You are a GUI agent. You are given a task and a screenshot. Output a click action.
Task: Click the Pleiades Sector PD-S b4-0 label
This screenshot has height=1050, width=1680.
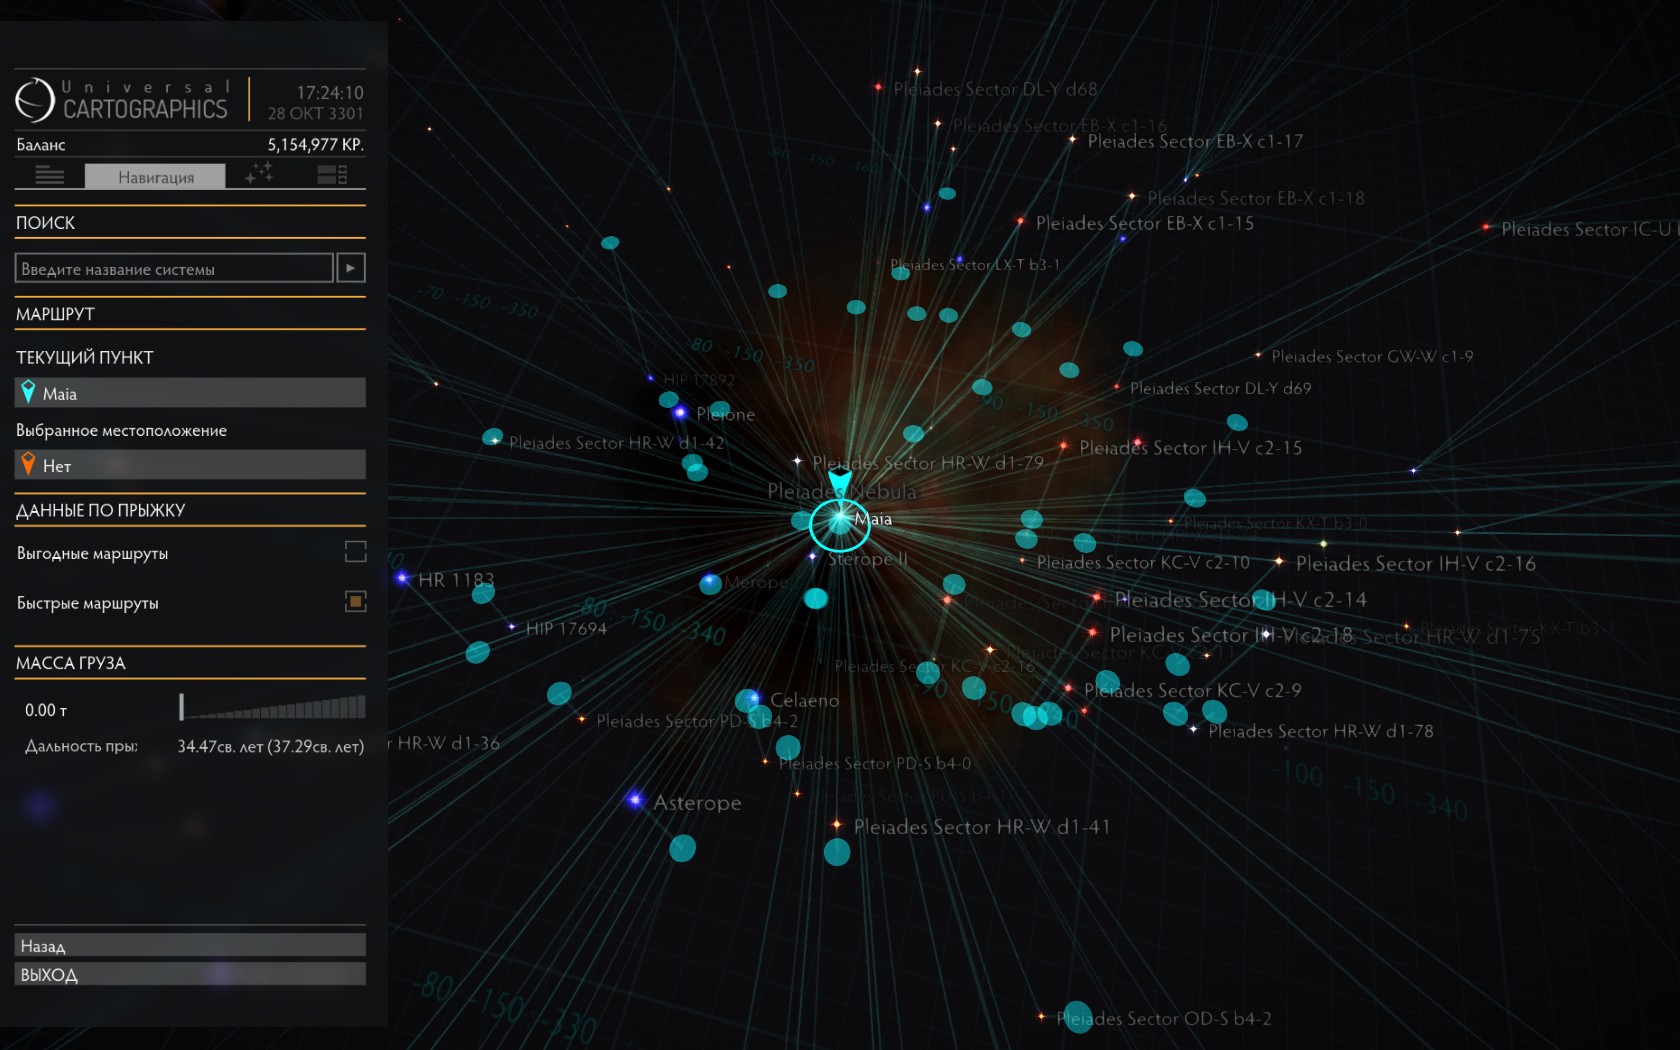(875, 764)
